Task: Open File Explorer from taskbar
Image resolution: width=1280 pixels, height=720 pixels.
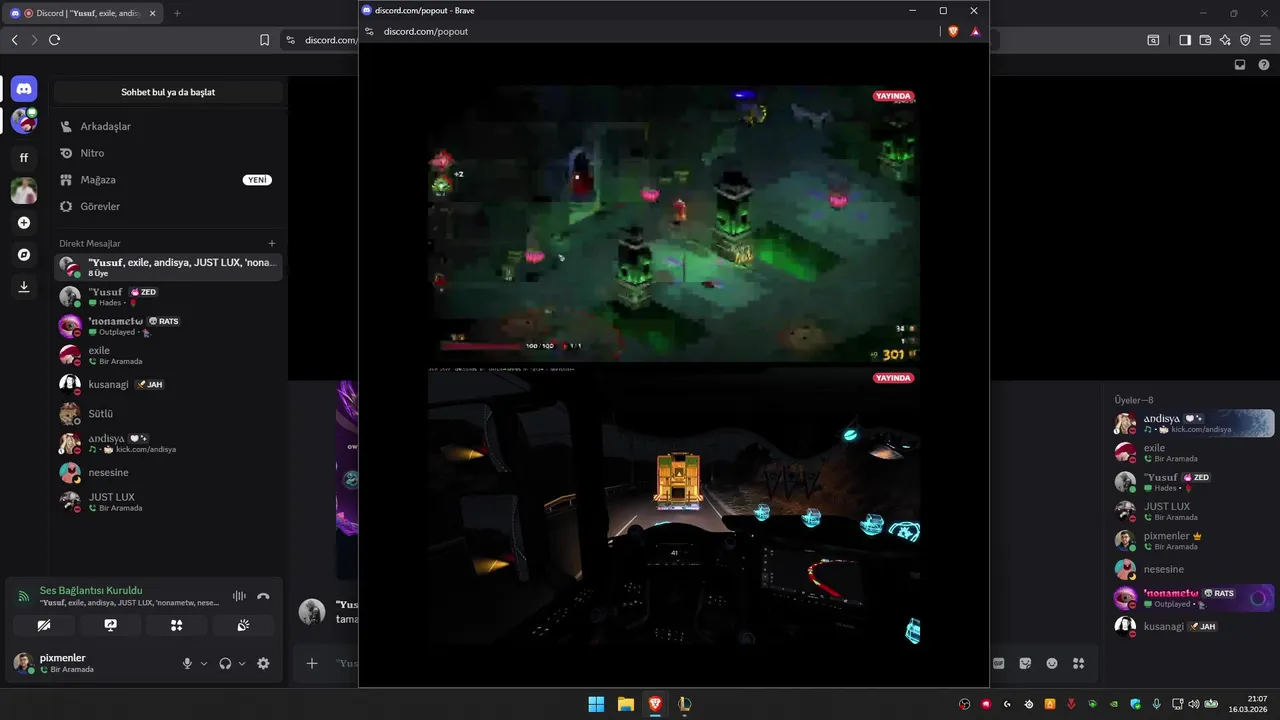Action: point(625,704)
